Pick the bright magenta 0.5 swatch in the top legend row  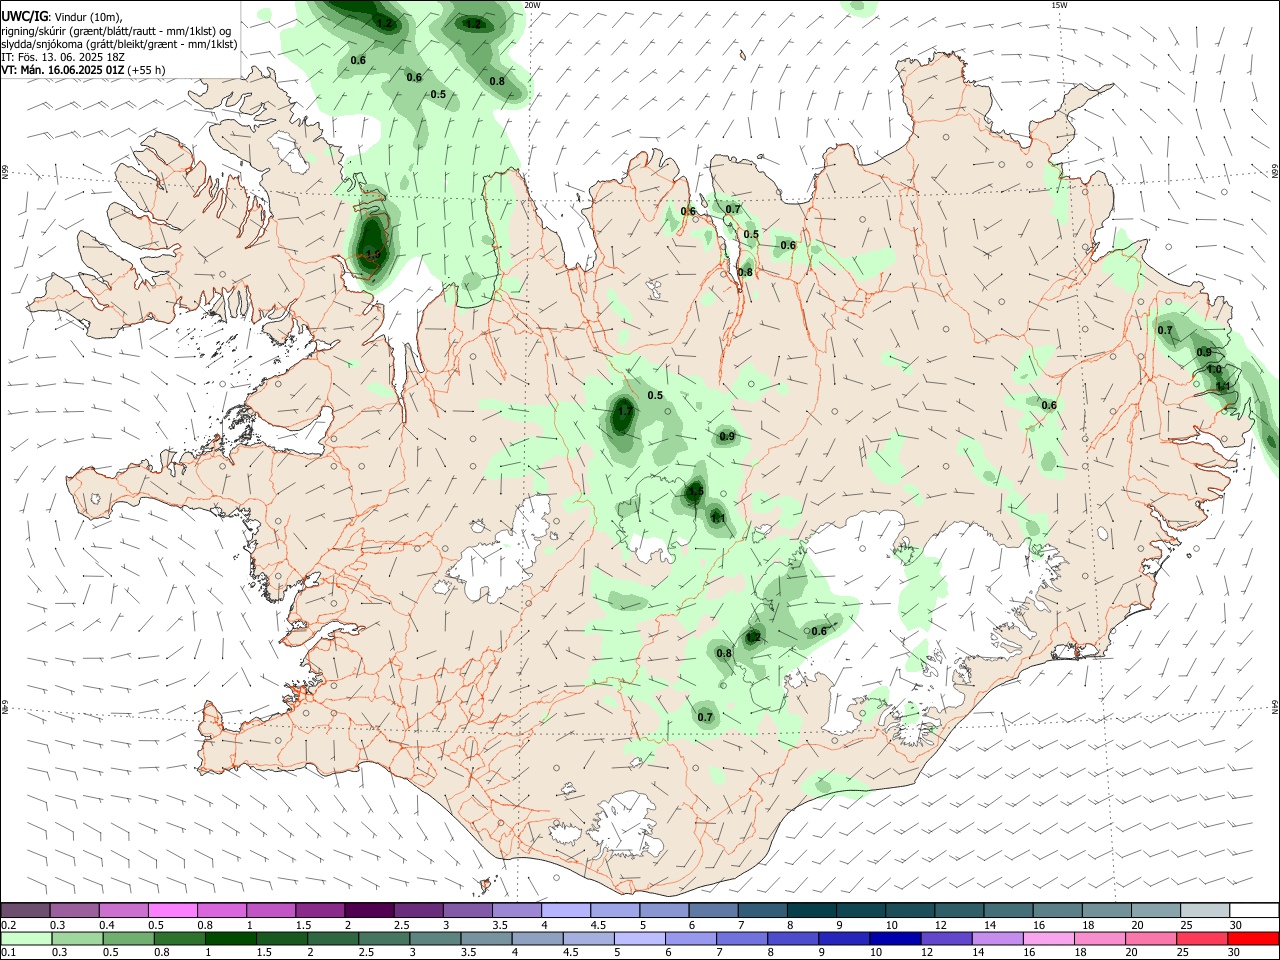172,911
